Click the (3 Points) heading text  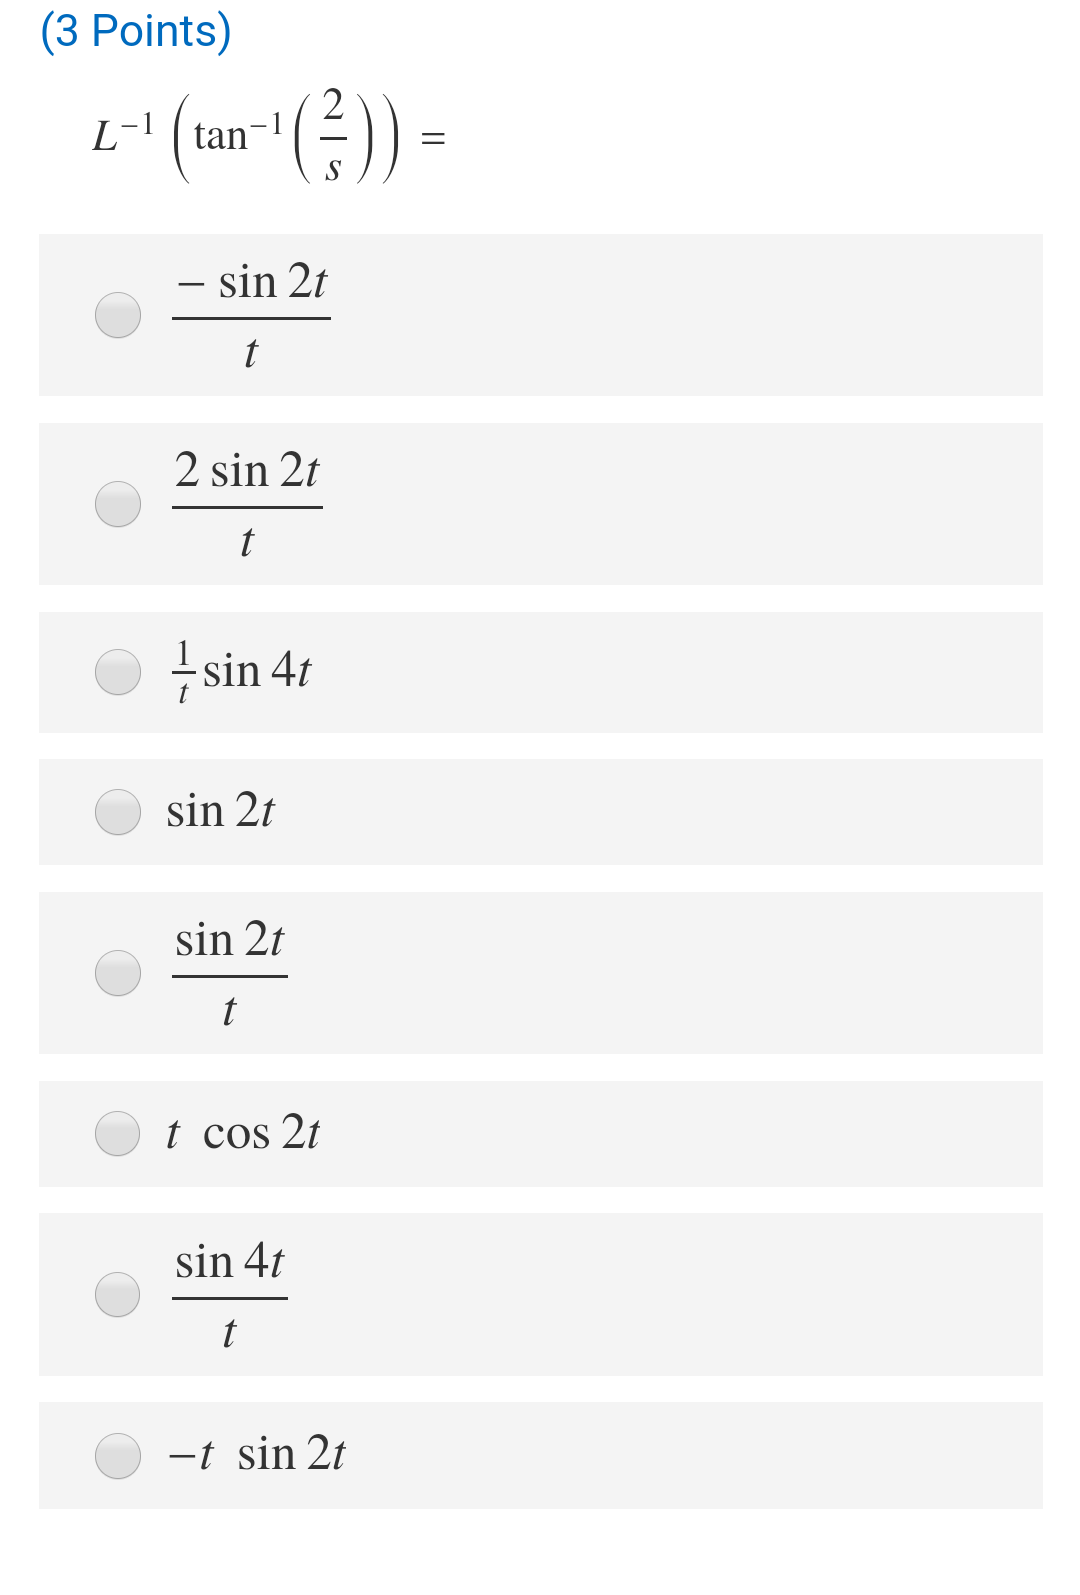point(135,28)
